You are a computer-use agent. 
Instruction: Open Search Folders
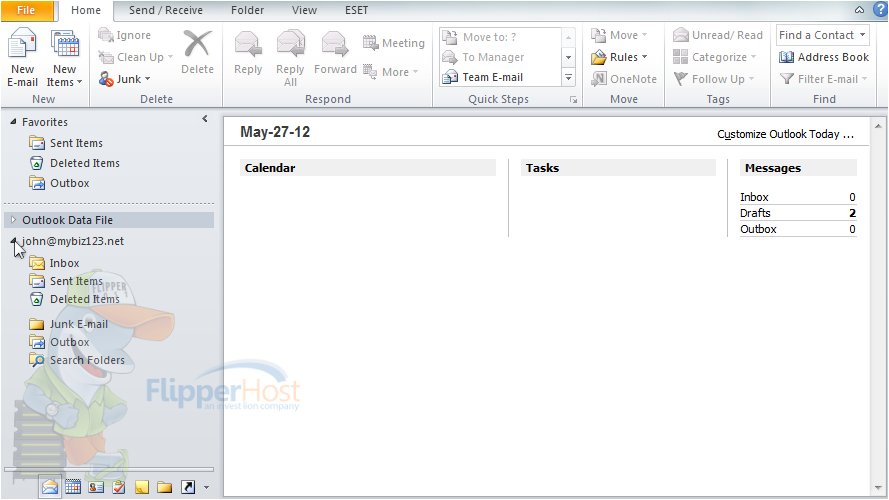77,360
